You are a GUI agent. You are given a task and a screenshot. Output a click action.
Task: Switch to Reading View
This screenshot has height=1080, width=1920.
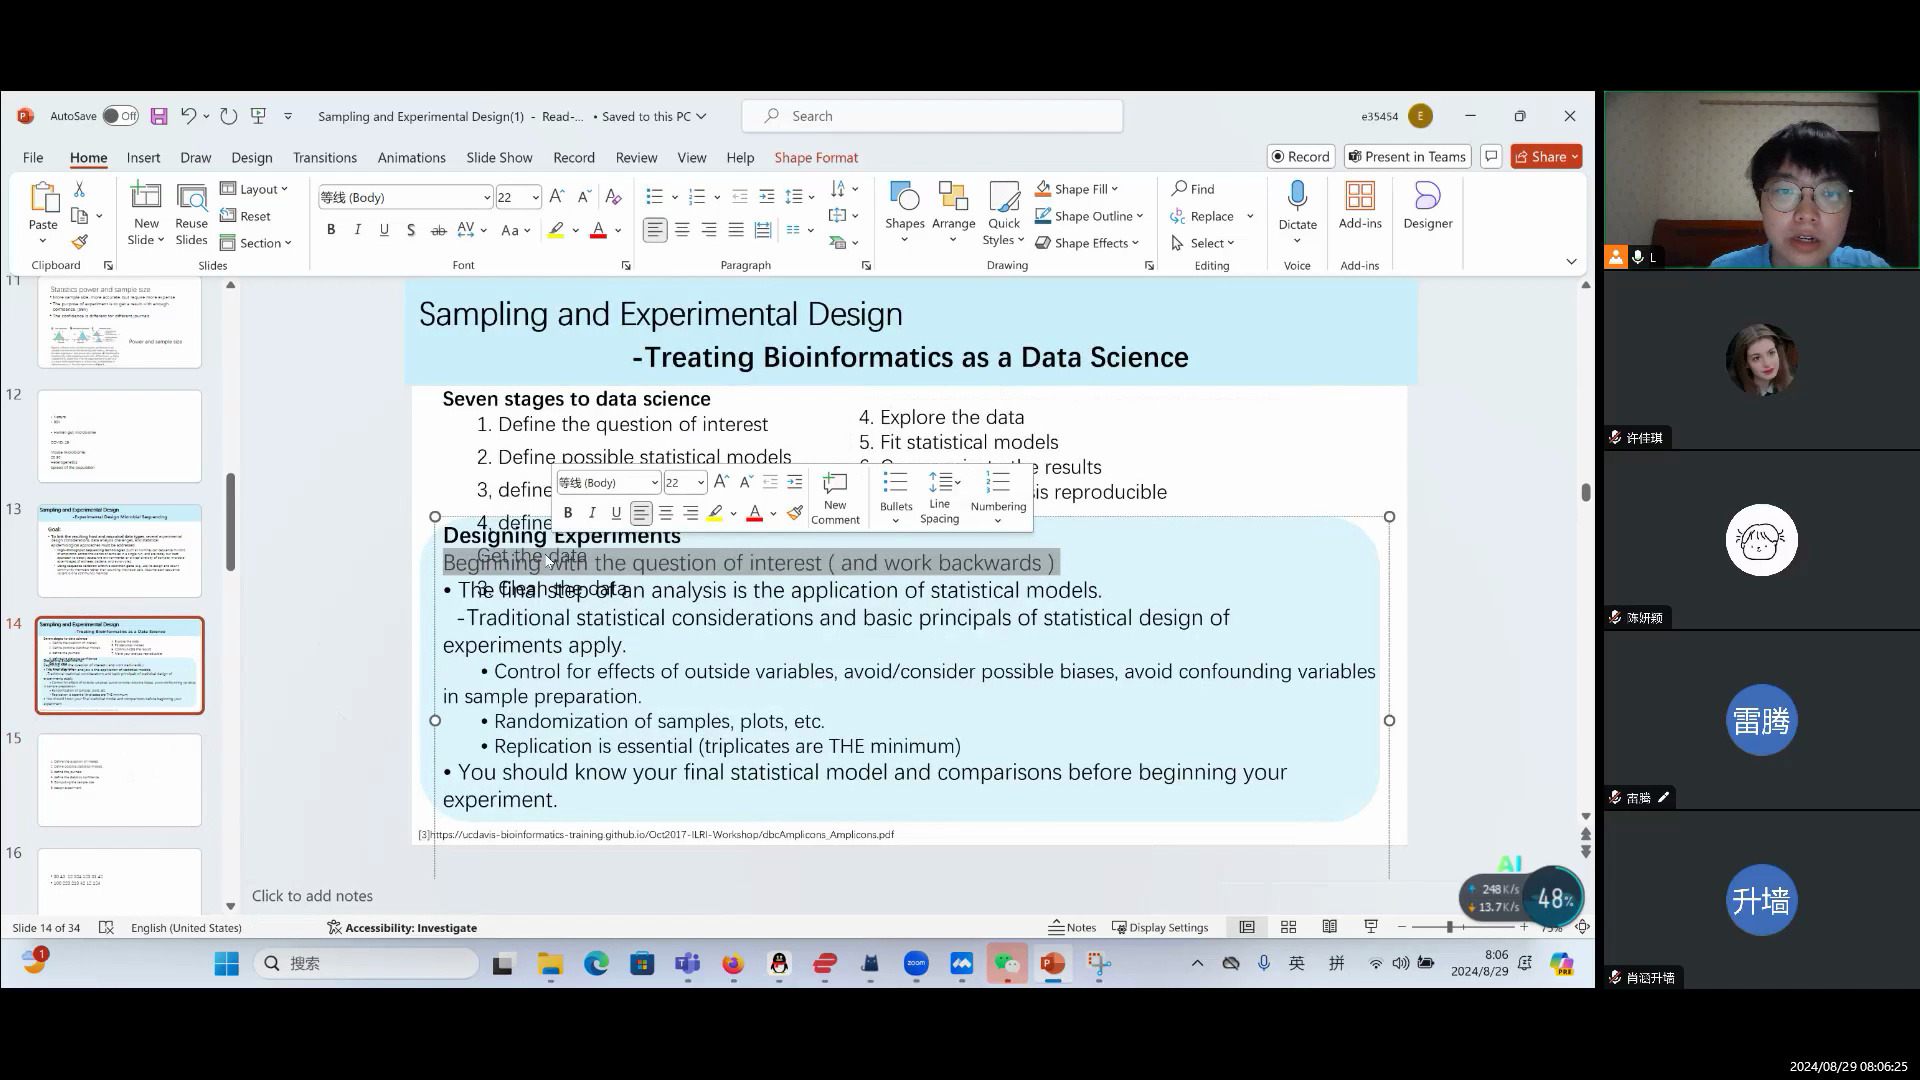tap(1329, 927)
